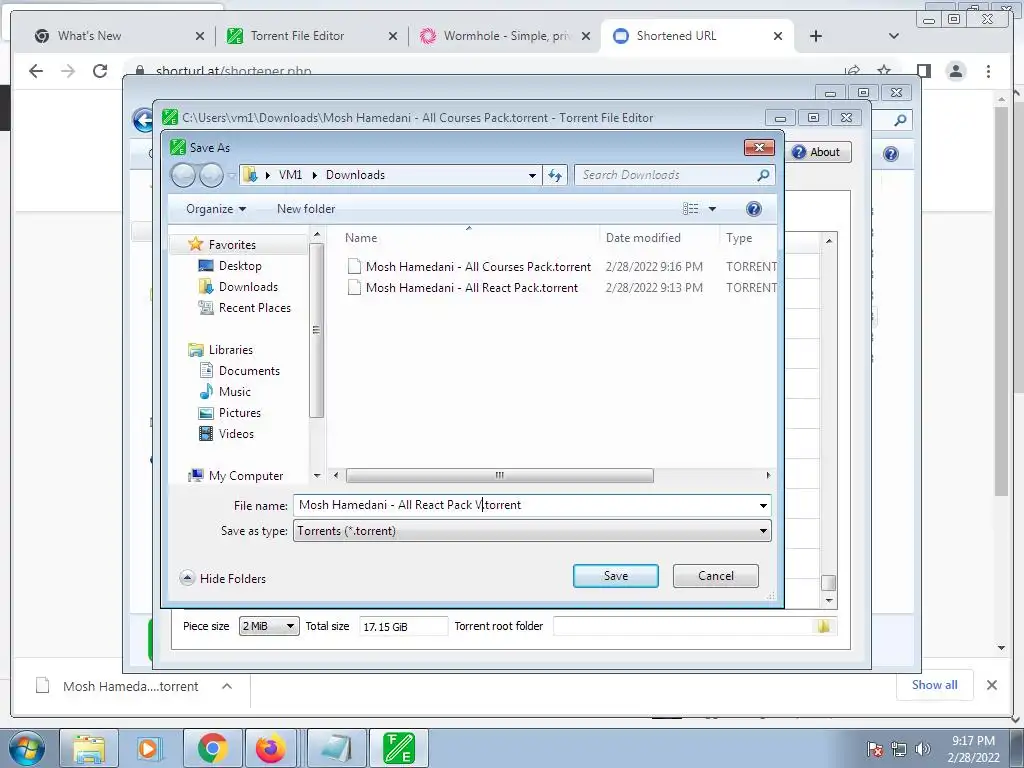This screenshot has height=768, width=1024.
Task: Select Recent Places in navigation pane
Action: pyautogui.click(x=255, y=308)
